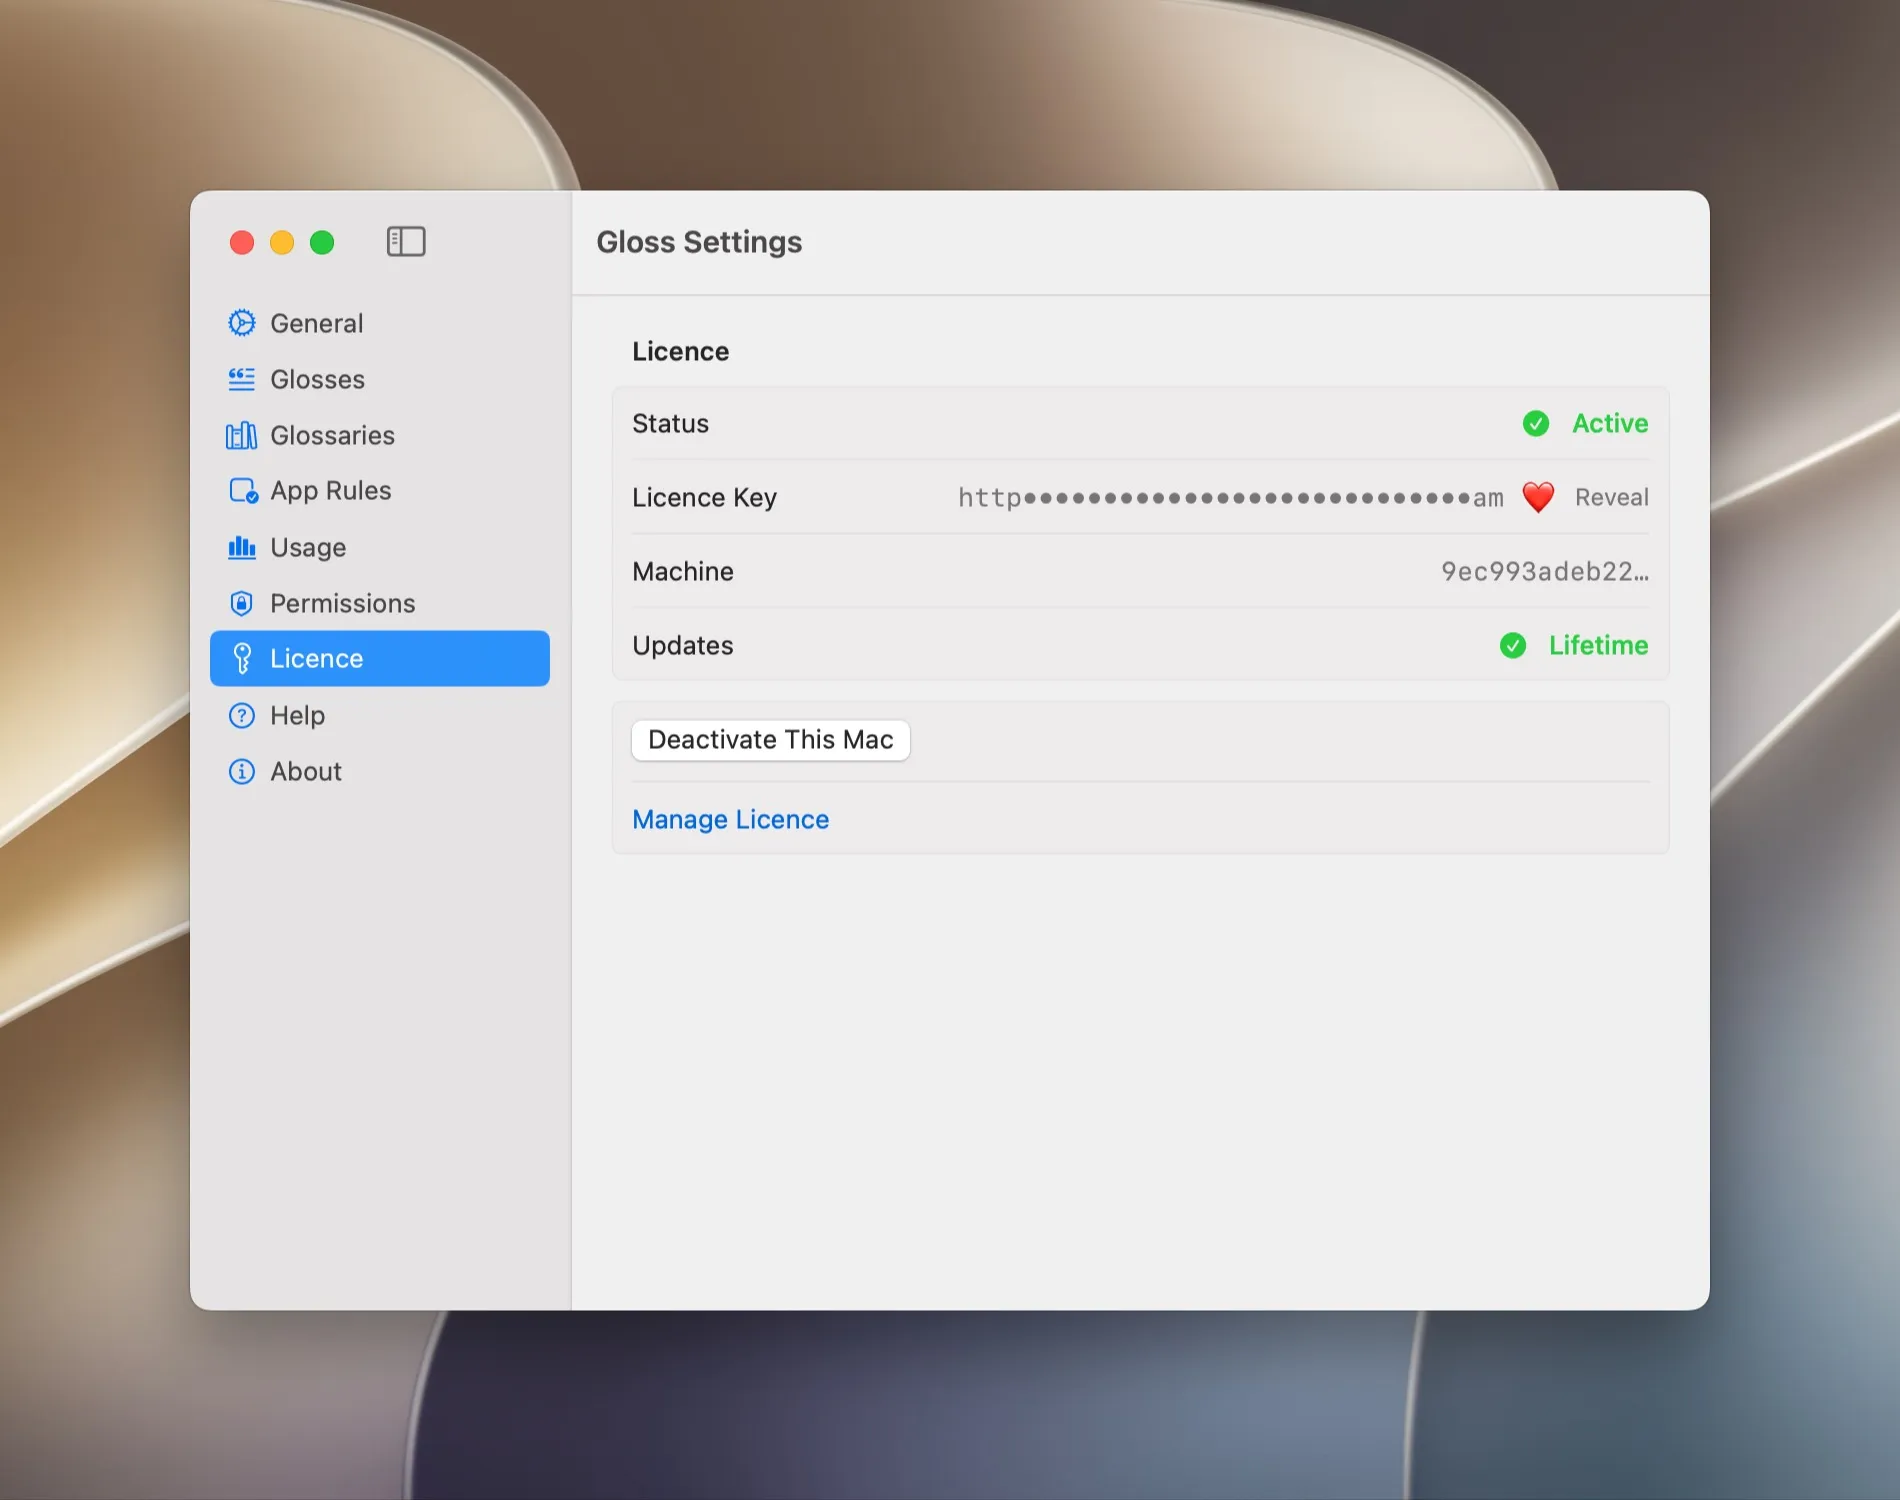This screenshot has height=1500, width=1900.
Task: Click the Usage bar chart icon
Action: (242, 547)
